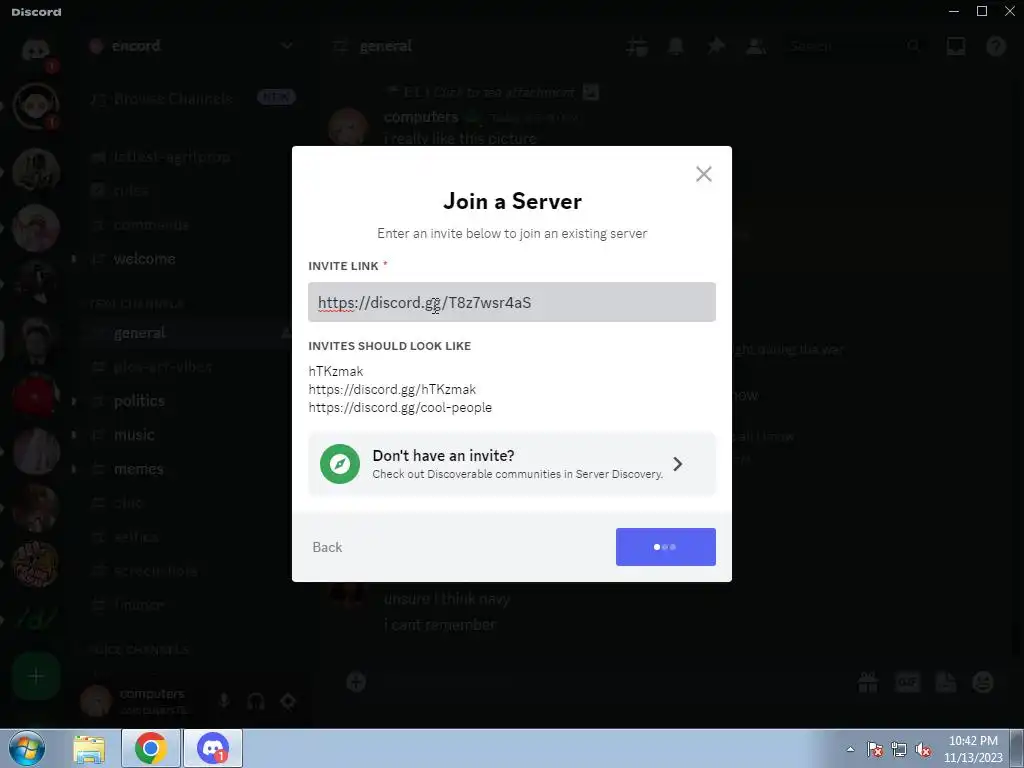Open the gift Nitro icon
1024x768 pixels.
(x=868, y=682)
